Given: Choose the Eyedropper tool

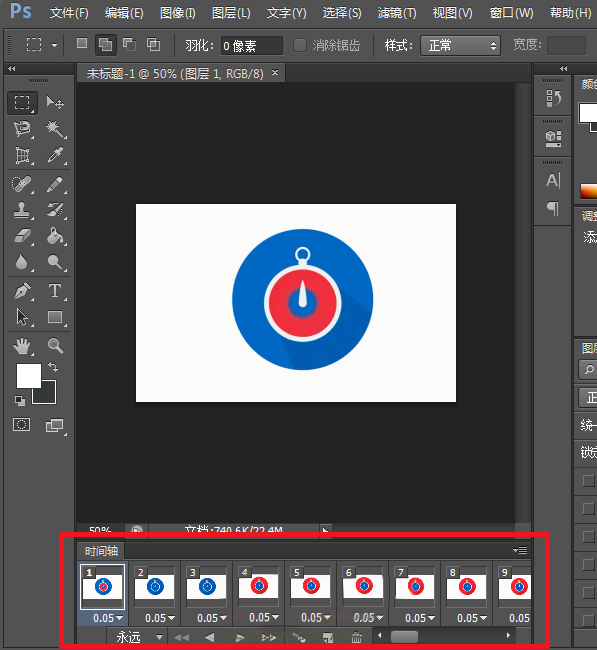Looking at the screenshot, I should click(55, 155).
